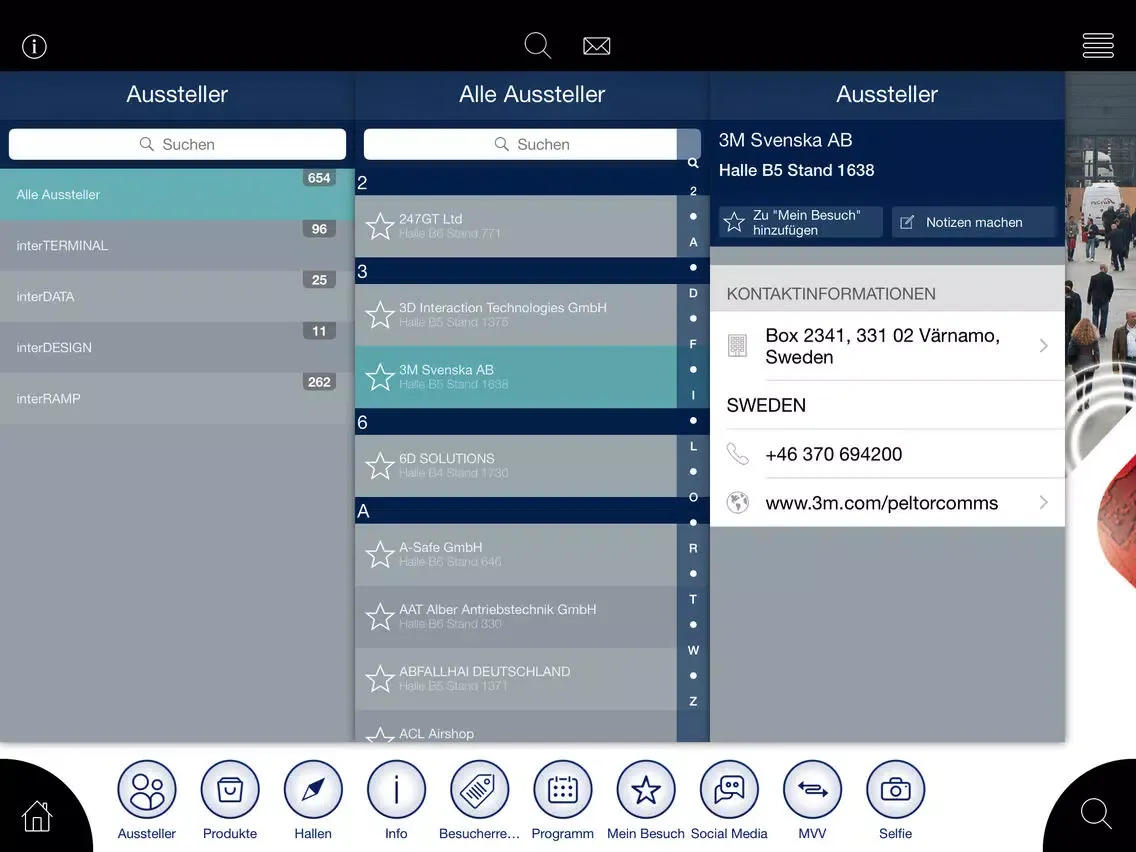Open the hamburger menu
The width and height of the screenshot is (1136, 852).
tap(1098, 46)
